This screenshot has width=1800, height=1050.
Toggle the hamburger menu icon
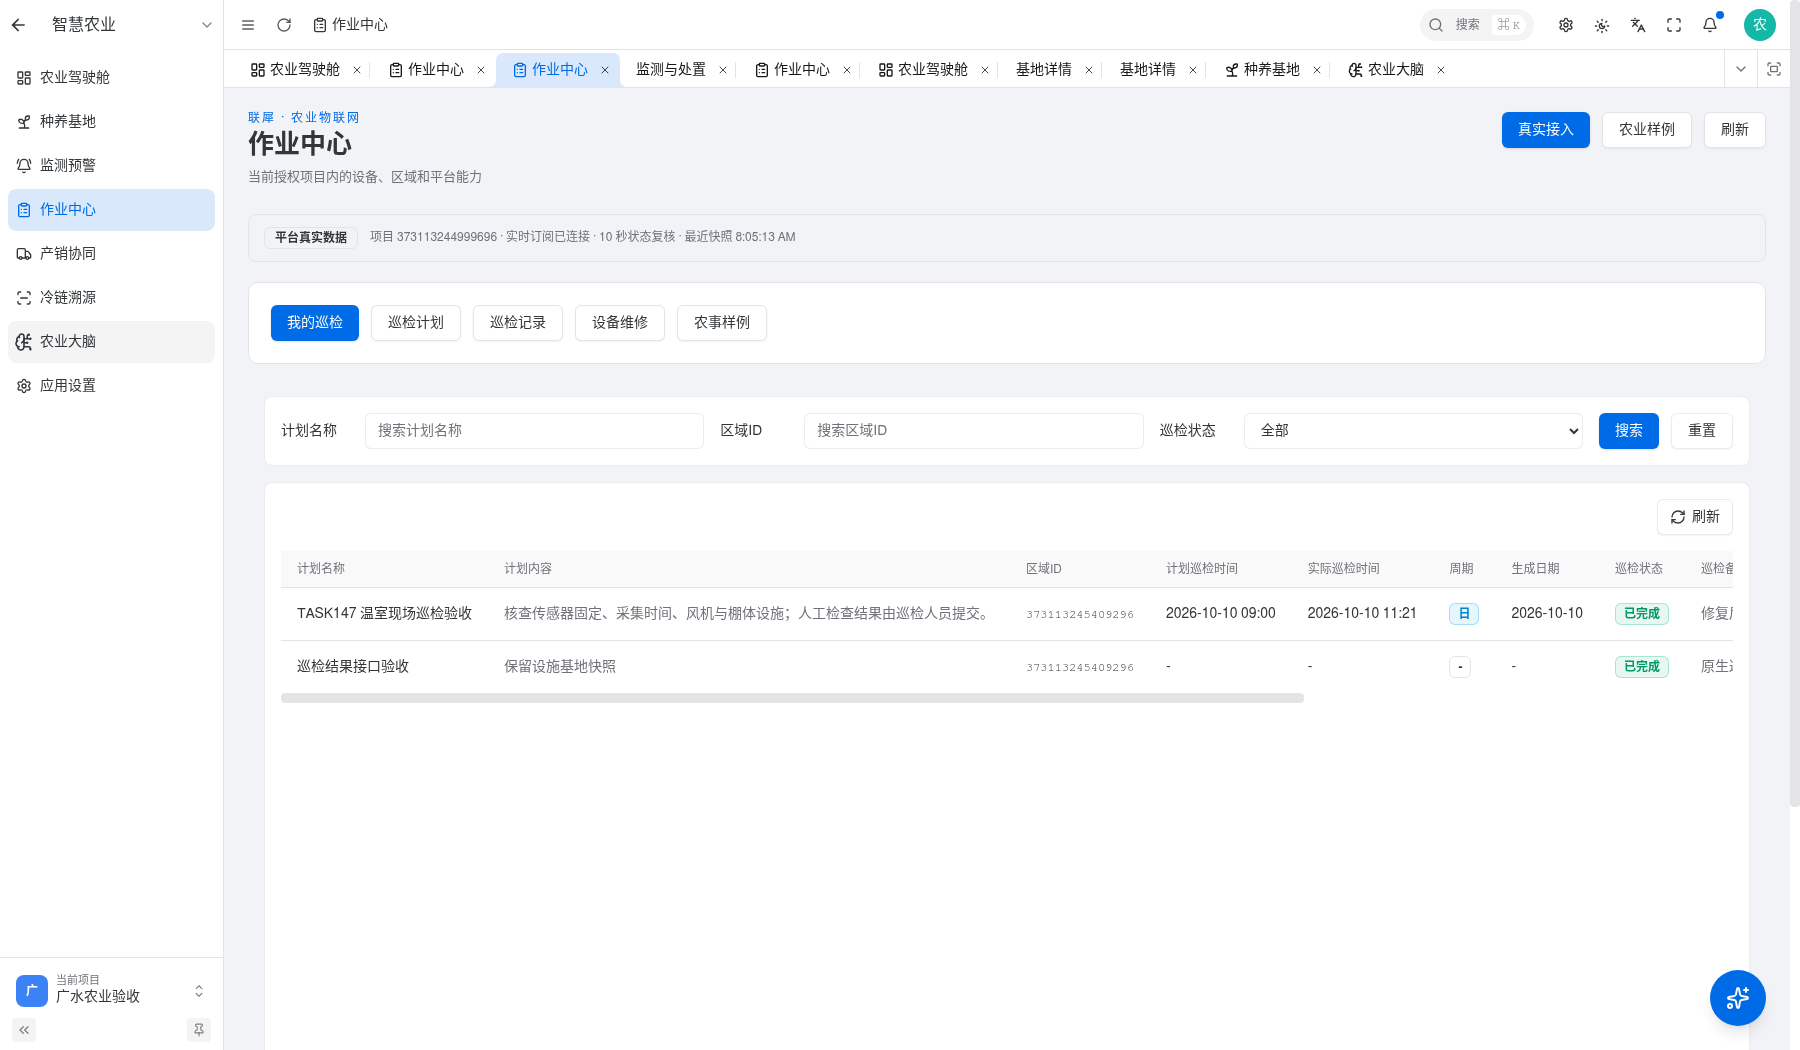point(248,25)
